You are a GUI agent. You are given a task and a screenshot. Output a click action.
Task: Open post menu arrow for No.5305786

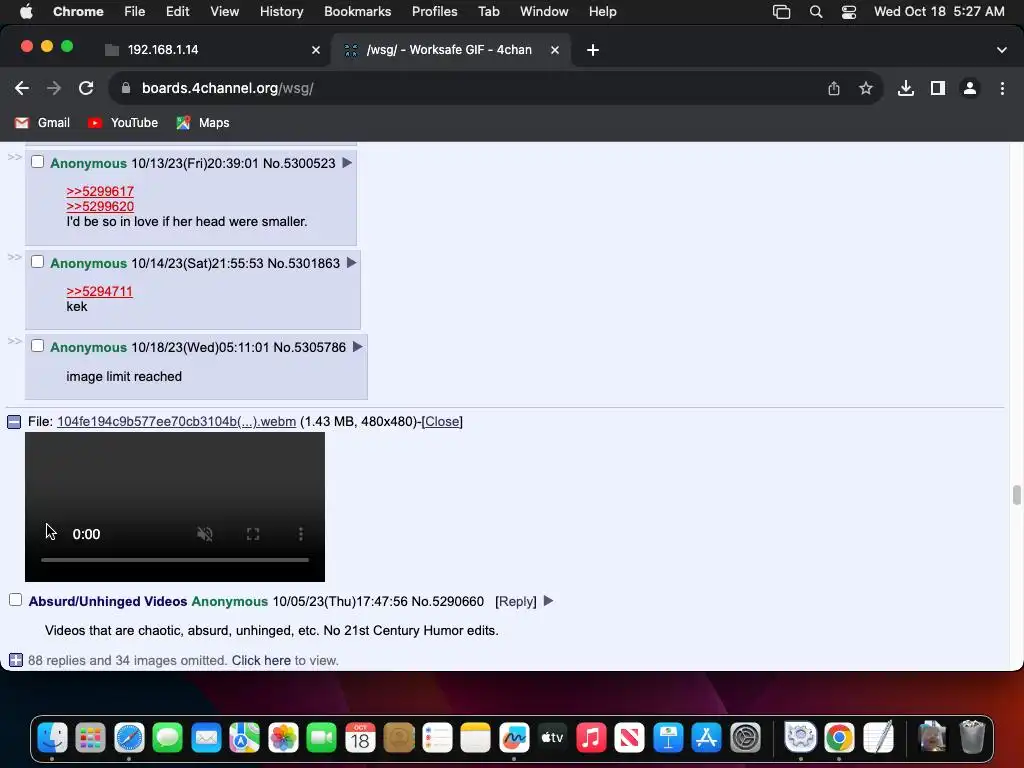(x=357, y=347)
